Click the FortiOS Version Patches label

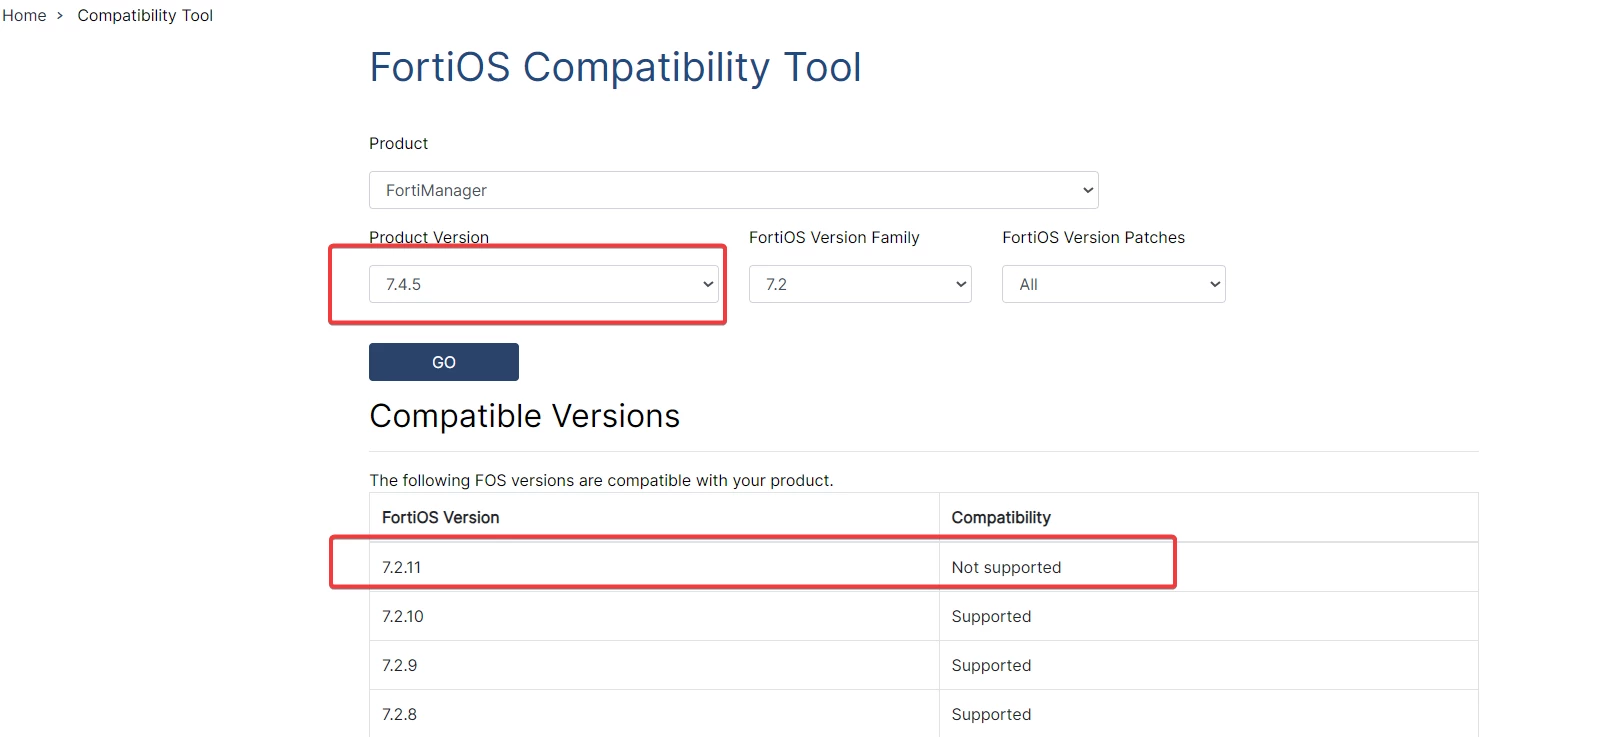[1093, 237]
